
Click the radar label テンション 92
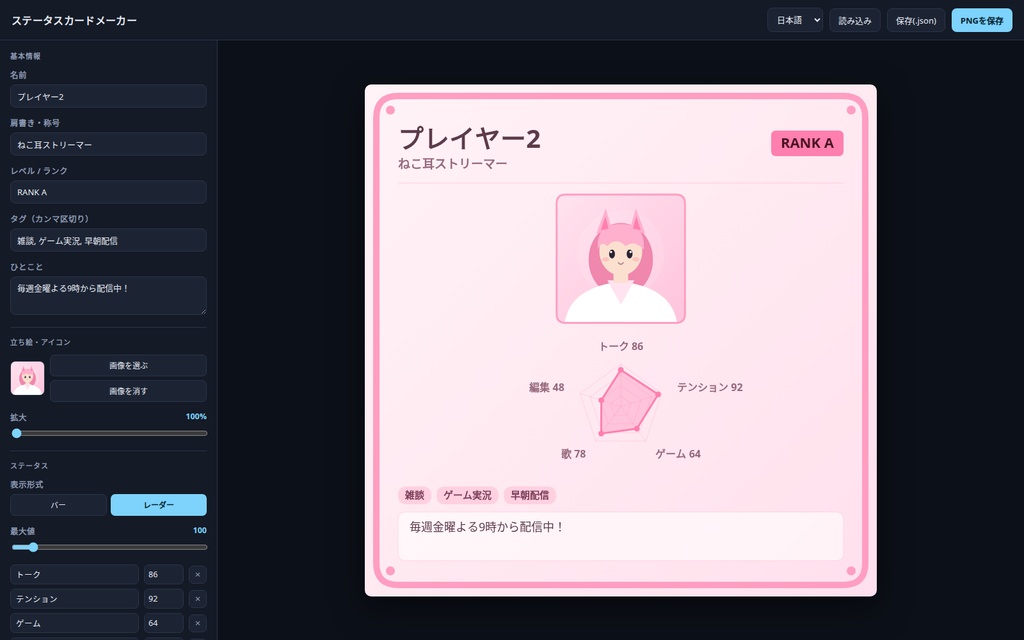(710, 387)
